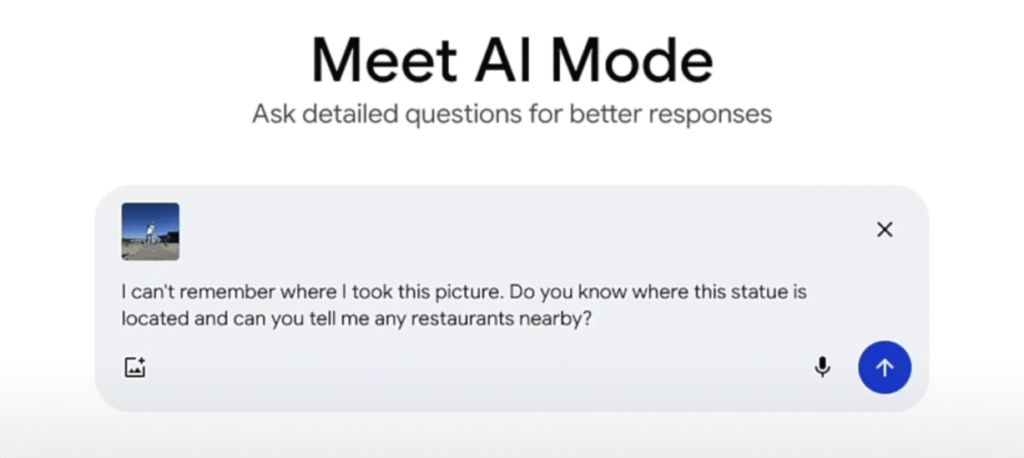
Task: Open the attached statue photo thumbnail
Action: [x=150, y=232]
